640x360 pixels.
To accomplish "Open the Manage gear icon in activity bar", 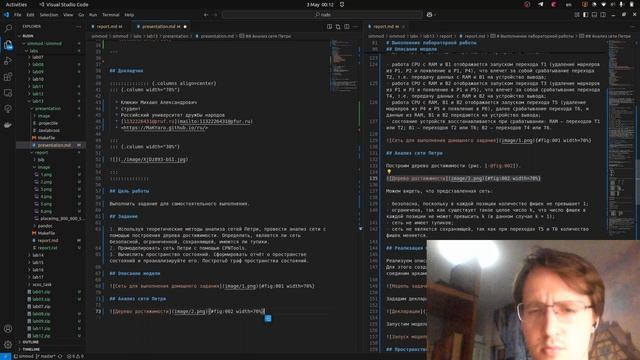I will tap(8, 344).
